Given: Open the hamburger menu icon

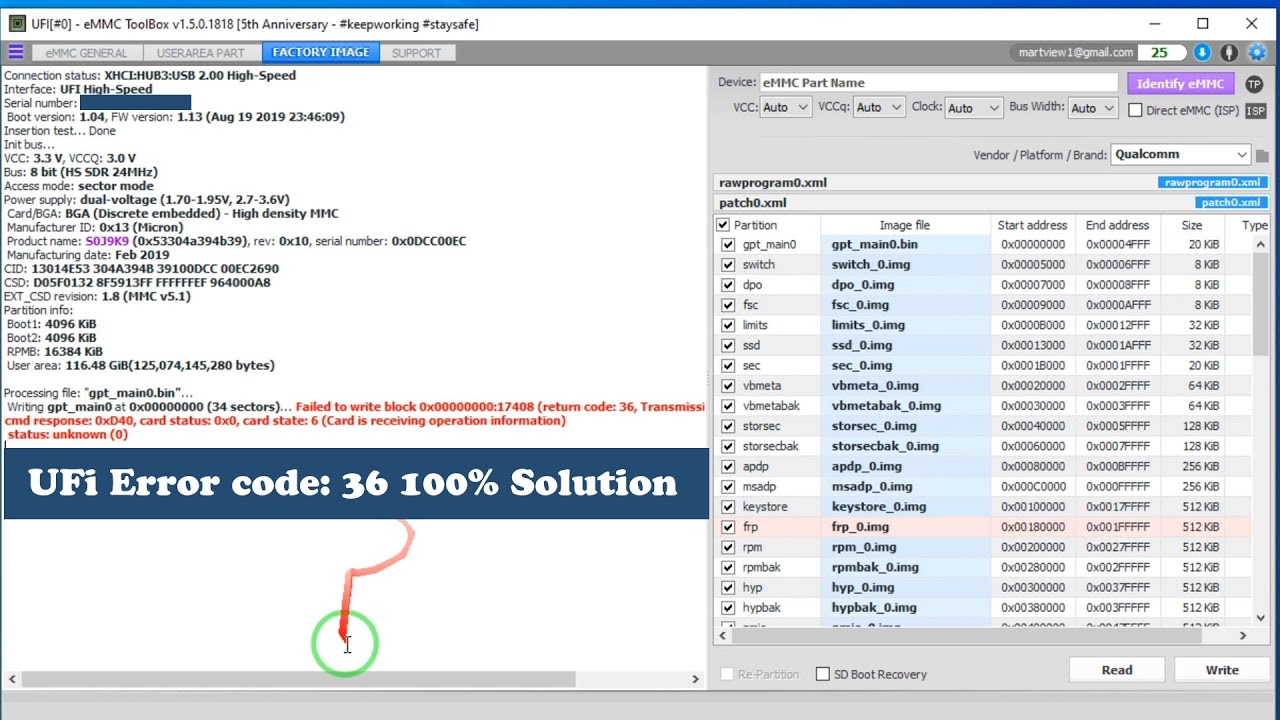Looking at the screenshot, I should point(16,52).
